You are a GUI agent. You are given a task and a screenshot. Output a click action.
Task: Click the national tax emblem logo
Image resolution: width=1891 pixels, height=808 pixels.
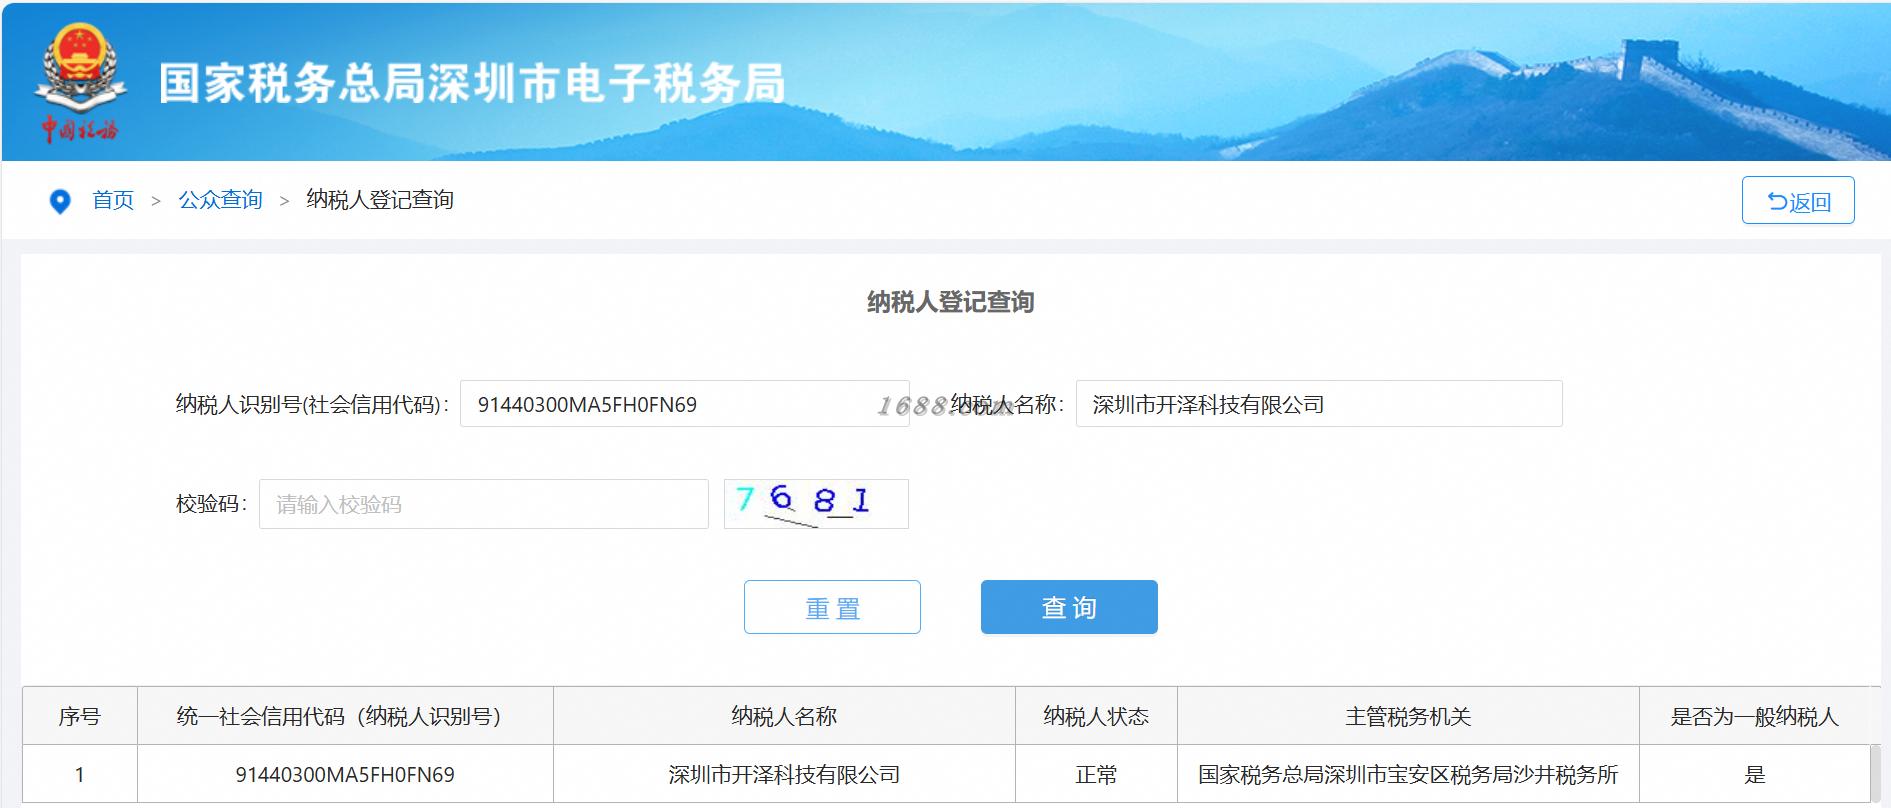(x=80, y=85)
